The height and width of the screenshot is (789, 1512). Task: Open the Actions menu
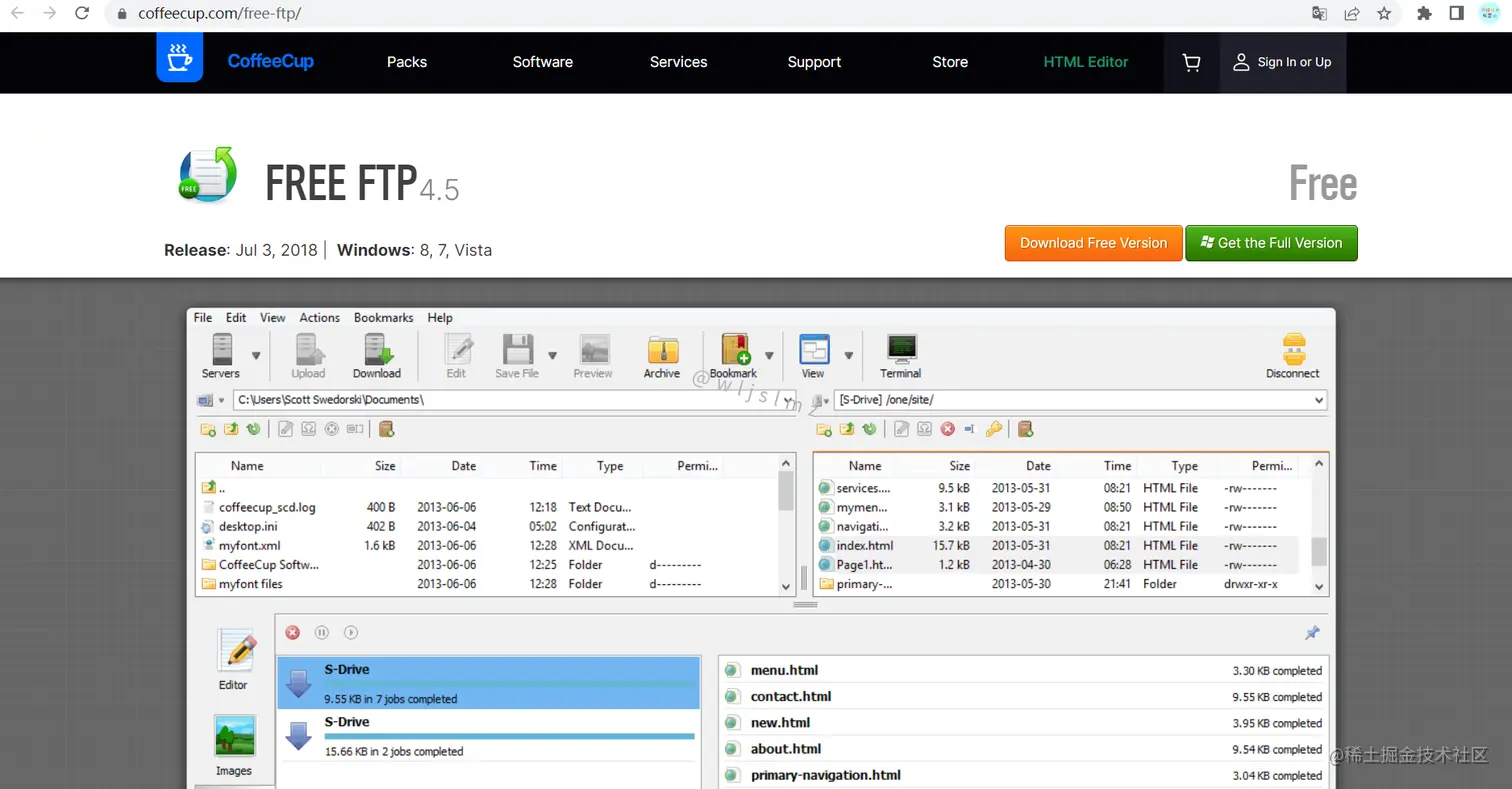[x=320, y=317]
